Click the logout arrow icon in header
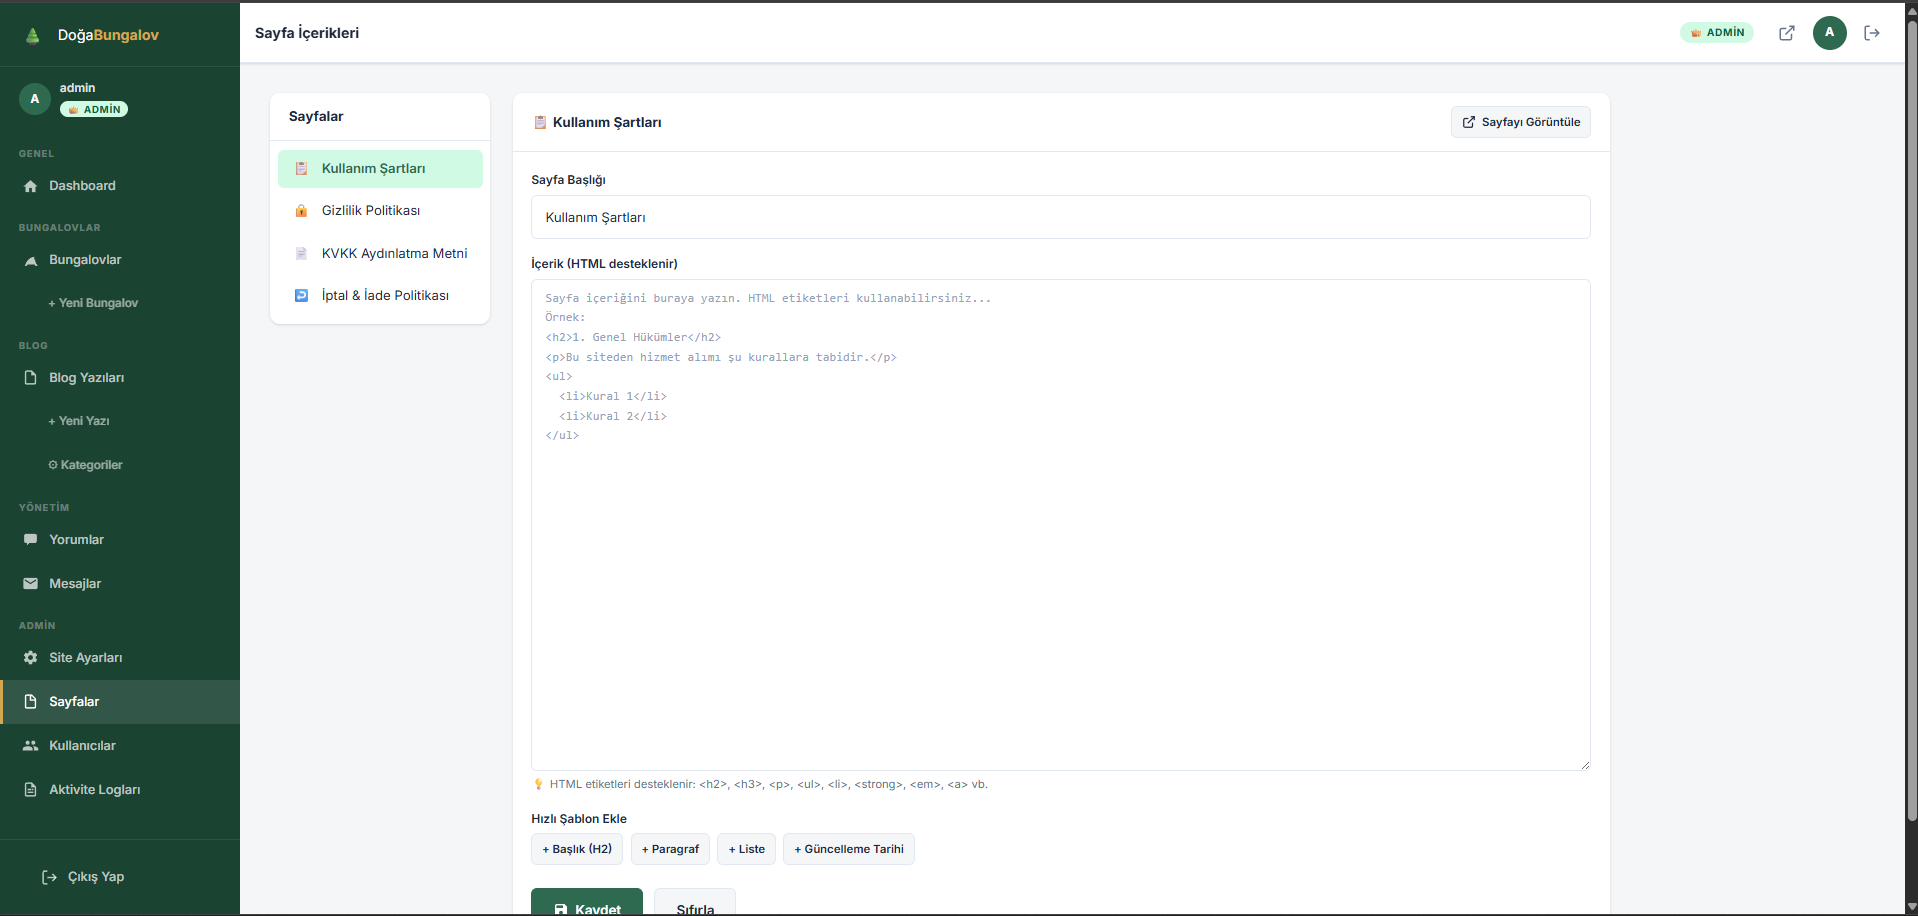Screen dimensions: 1918x916 click(x=1872, y=33)
